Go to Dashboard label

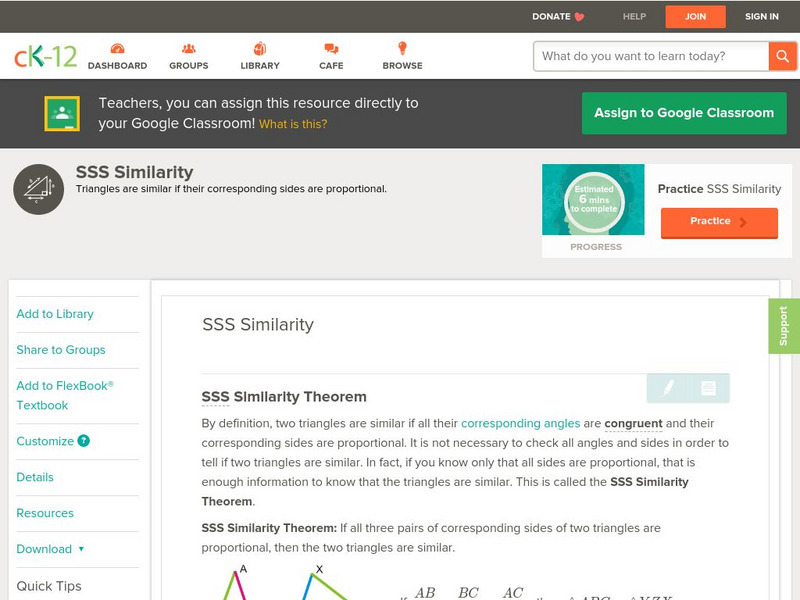(x=117, y=66)
